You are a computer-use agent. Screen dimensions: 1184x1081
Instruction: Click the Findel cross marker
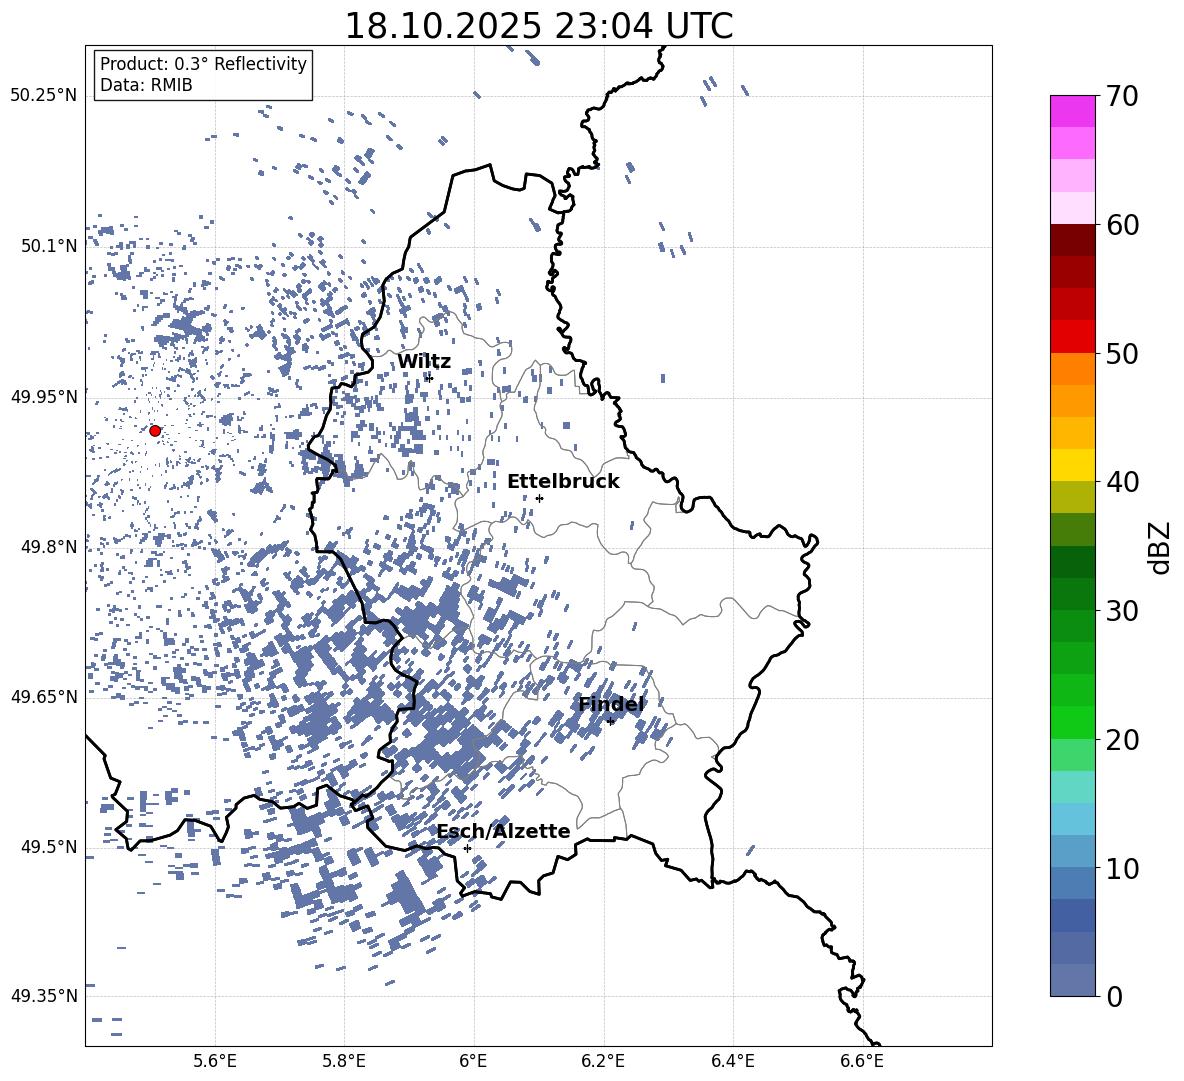(x=611, y=722)
